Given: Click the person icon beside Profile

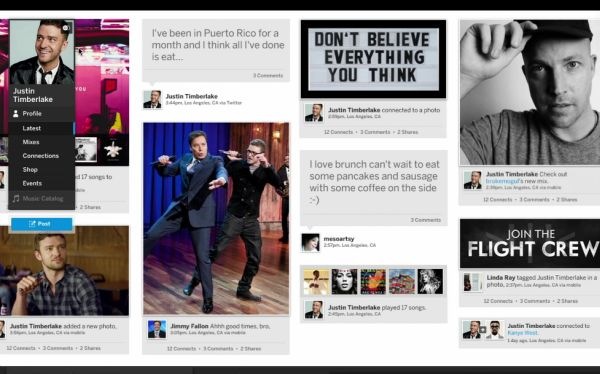Looking at the screenshot, I should click(x=16, y=114).
